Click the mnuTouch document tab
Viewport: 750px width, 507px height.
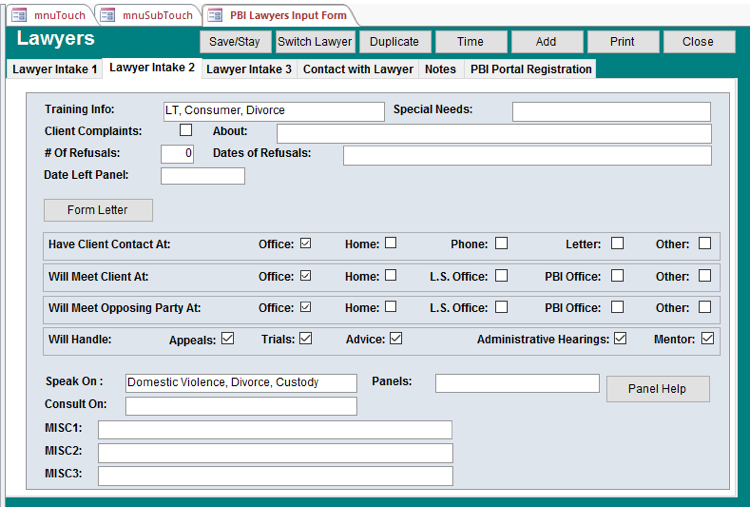50,15
